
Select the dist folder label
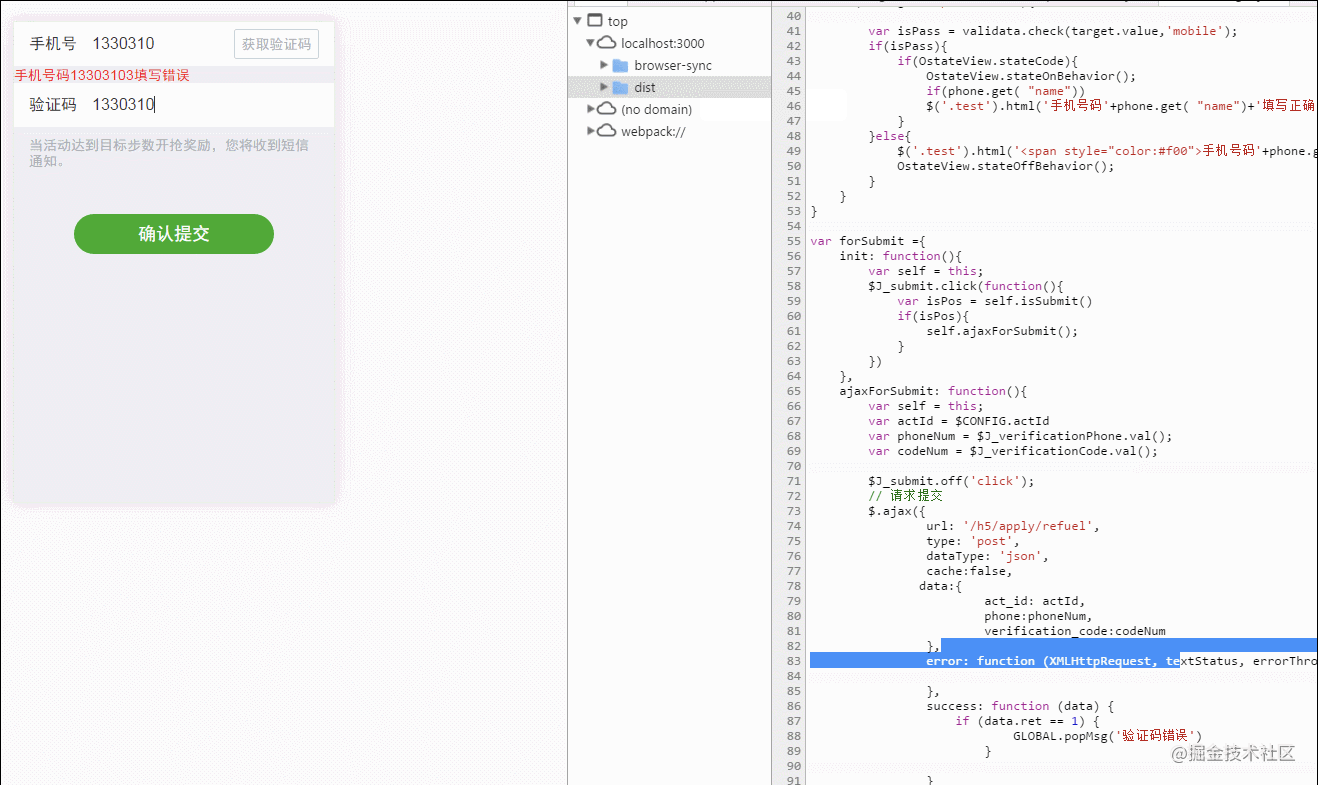645,87
